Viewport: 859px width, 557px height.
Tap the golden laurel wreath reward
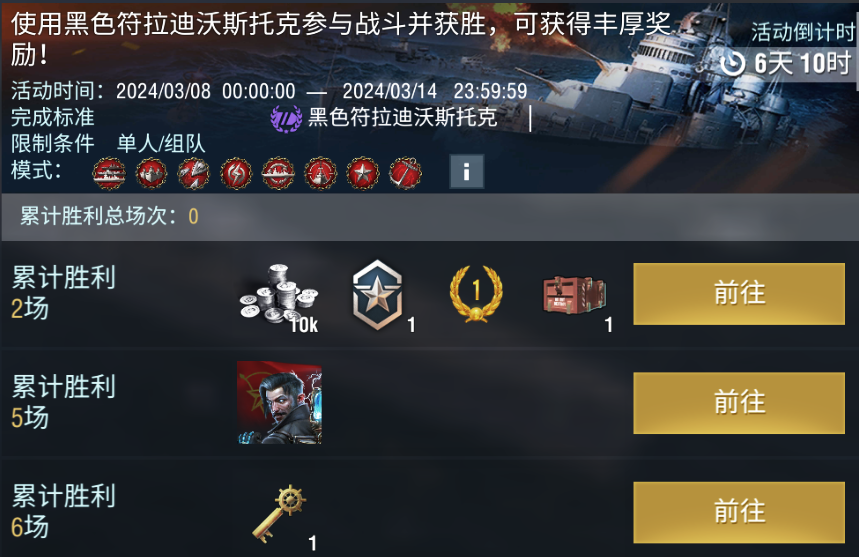point(476,294)
